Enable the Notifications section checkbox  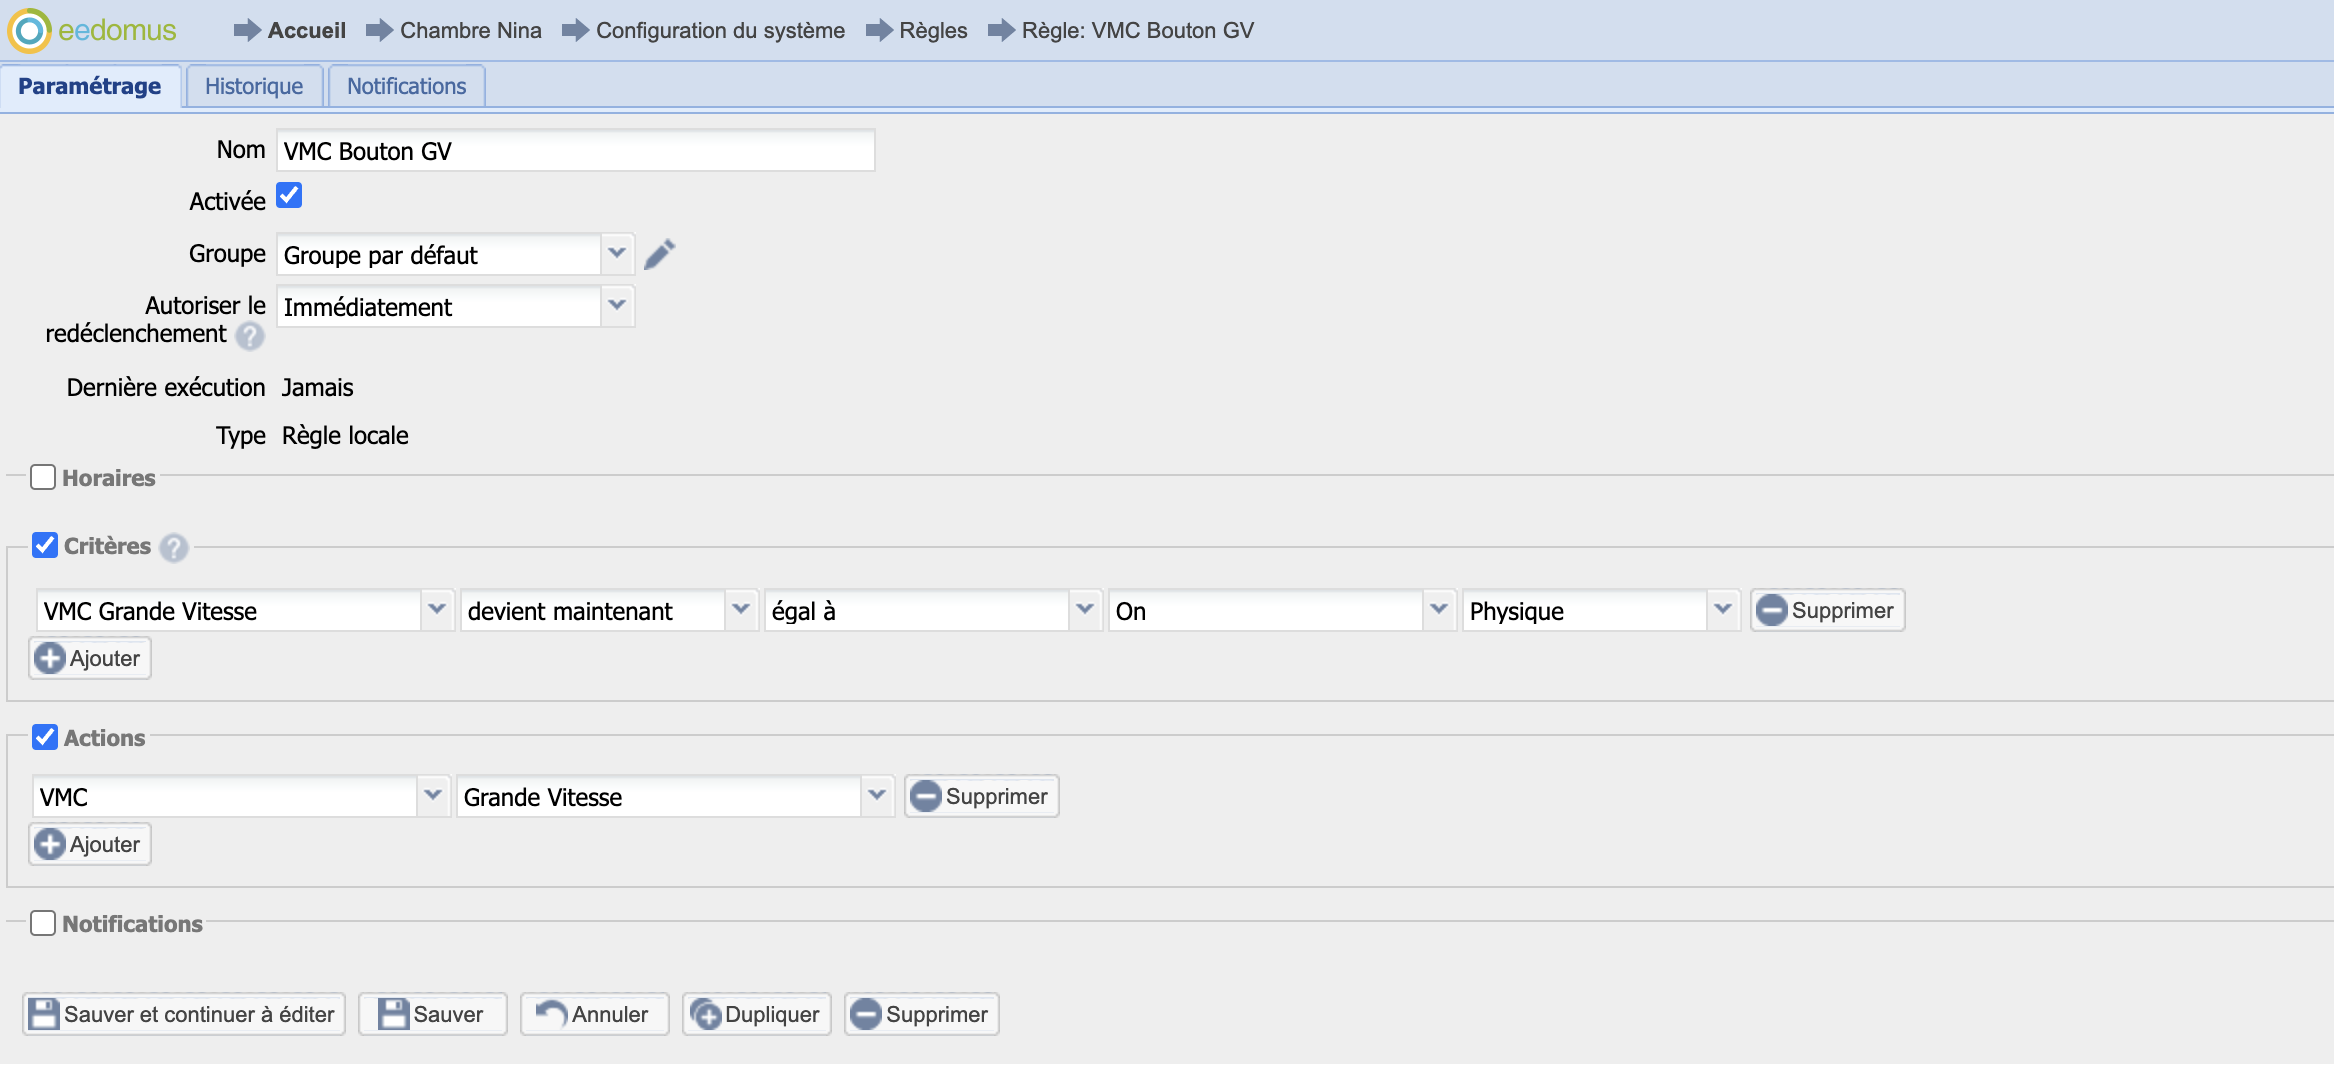[x=43, y=923]
